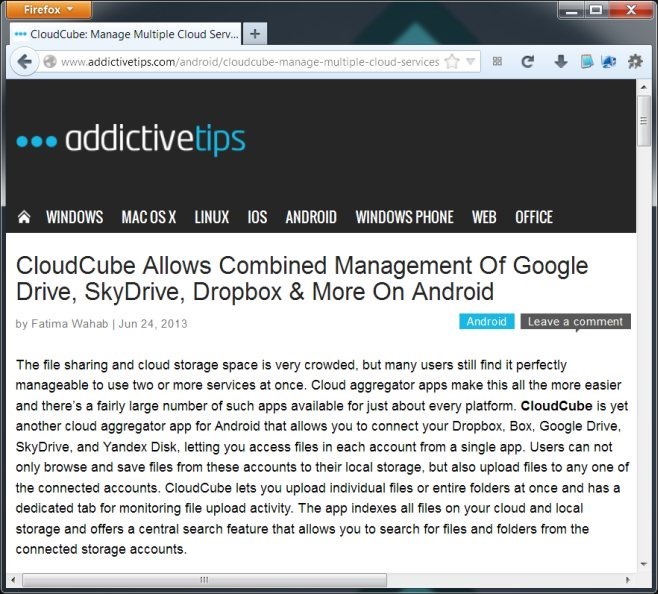Screen dimensions: 658x594
Task: Open the WEB nav item
Action: coord(484,217)
